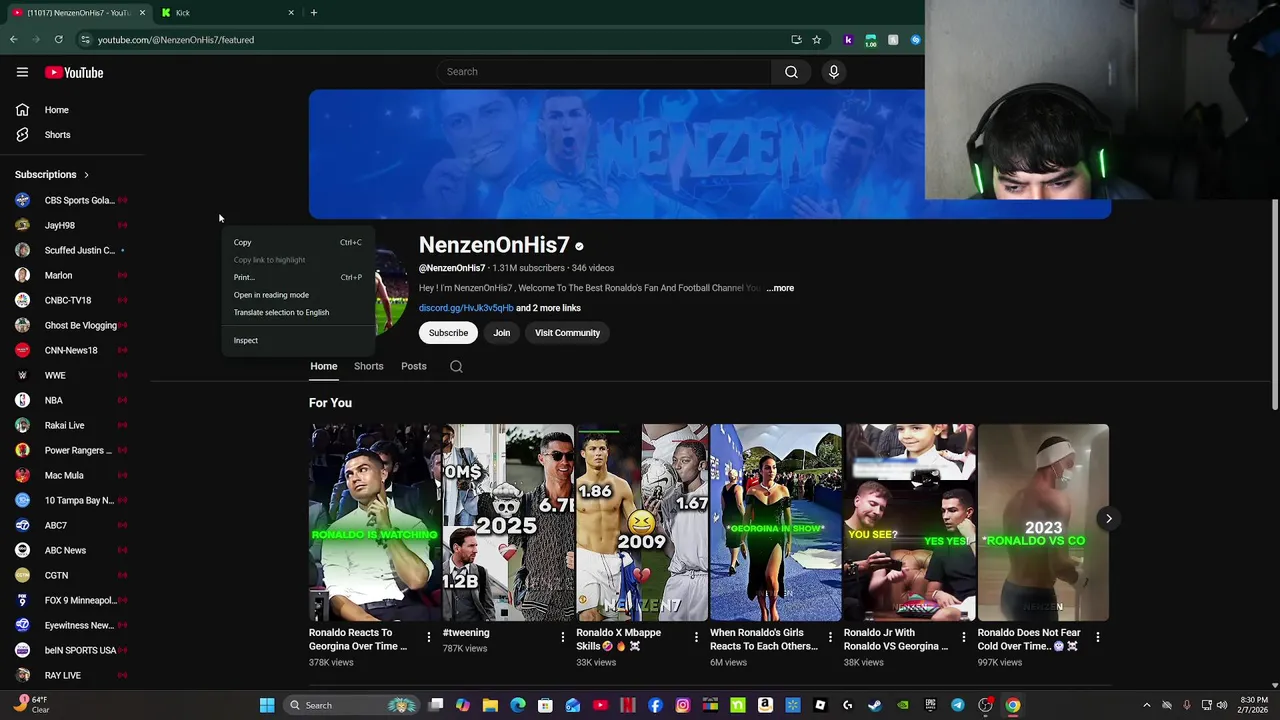Open options for Ronaldo Reacts To Georgina short
1280x720 pixels.
pyautogui.click(x=429, y=637)
